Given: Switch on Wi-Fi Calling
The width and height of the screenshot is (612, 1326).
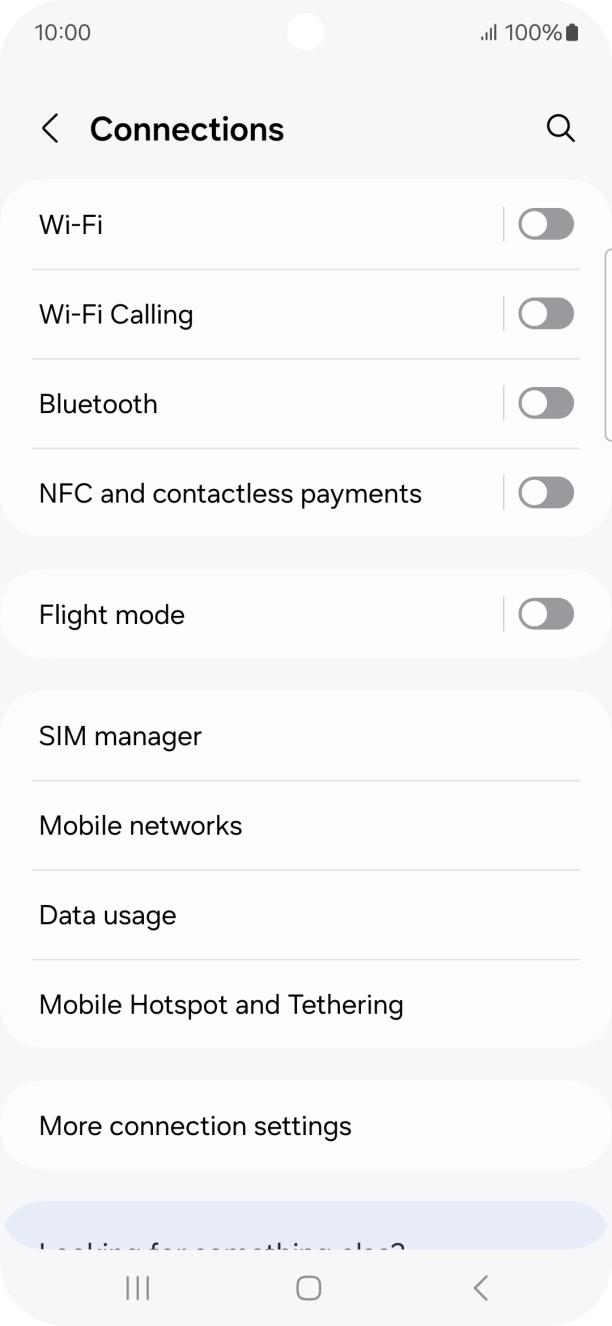Looking at the screenshot, I should coord(545,313).
